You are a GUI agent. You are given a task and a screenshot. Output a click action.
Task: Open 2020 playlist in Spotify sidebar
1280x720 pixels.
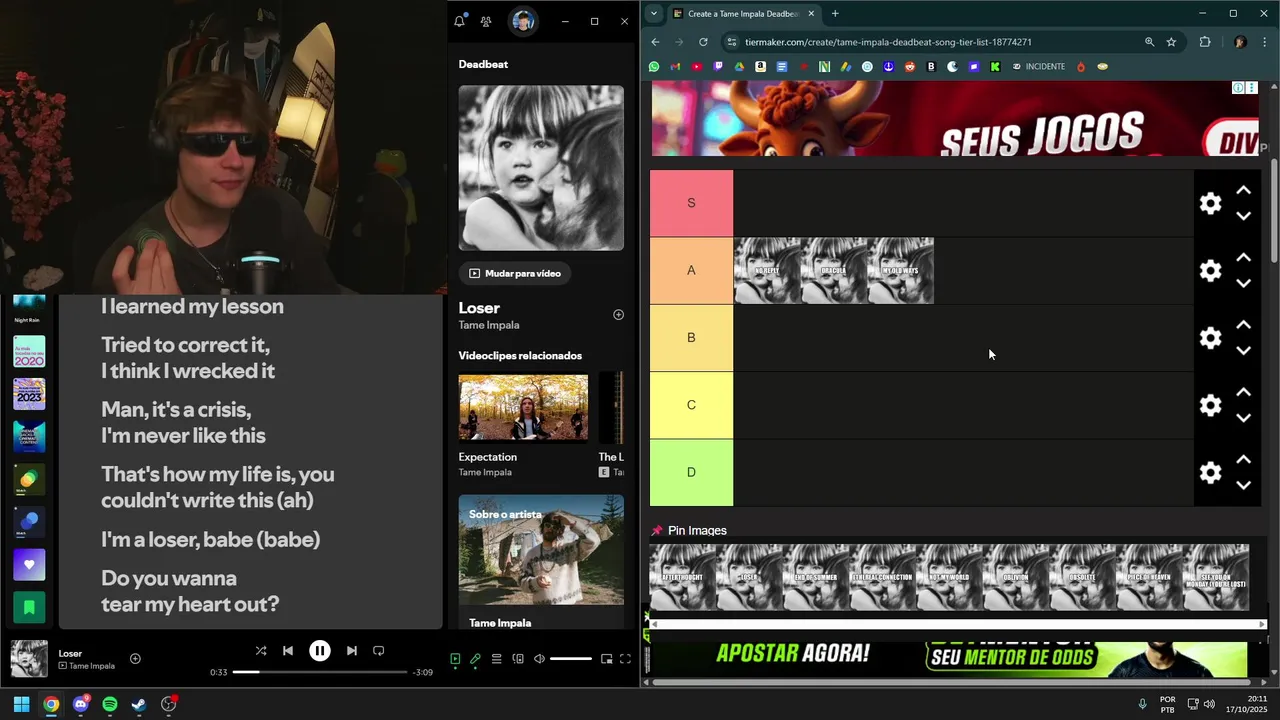point(29,352)
